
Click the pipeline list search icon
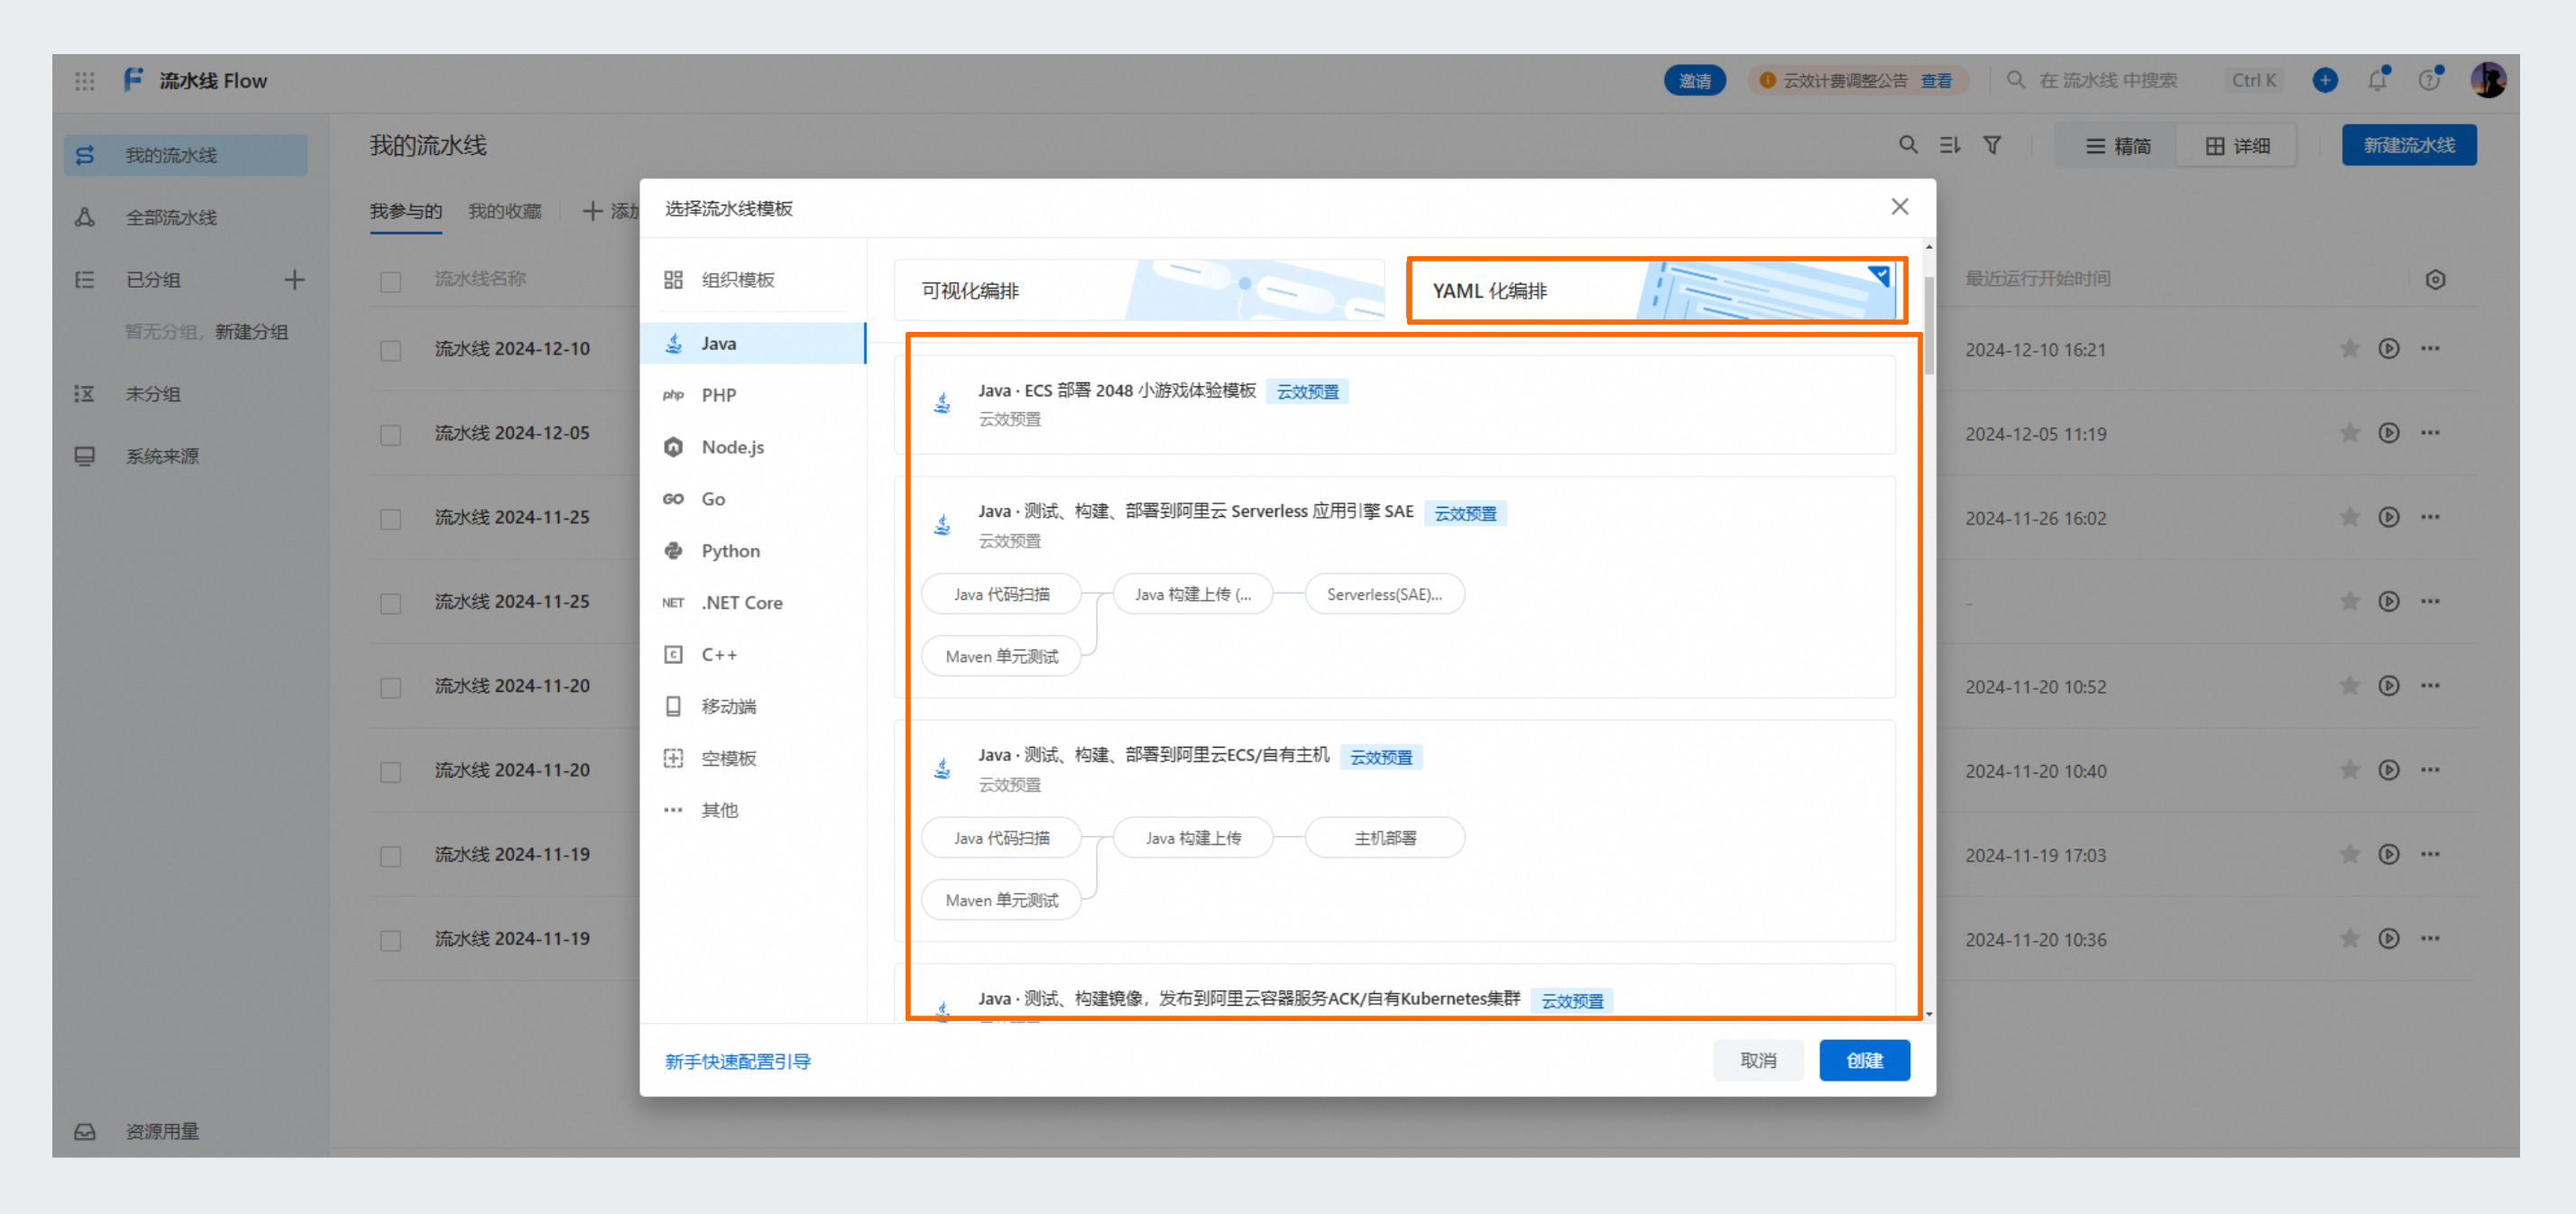coord(1908,145)
